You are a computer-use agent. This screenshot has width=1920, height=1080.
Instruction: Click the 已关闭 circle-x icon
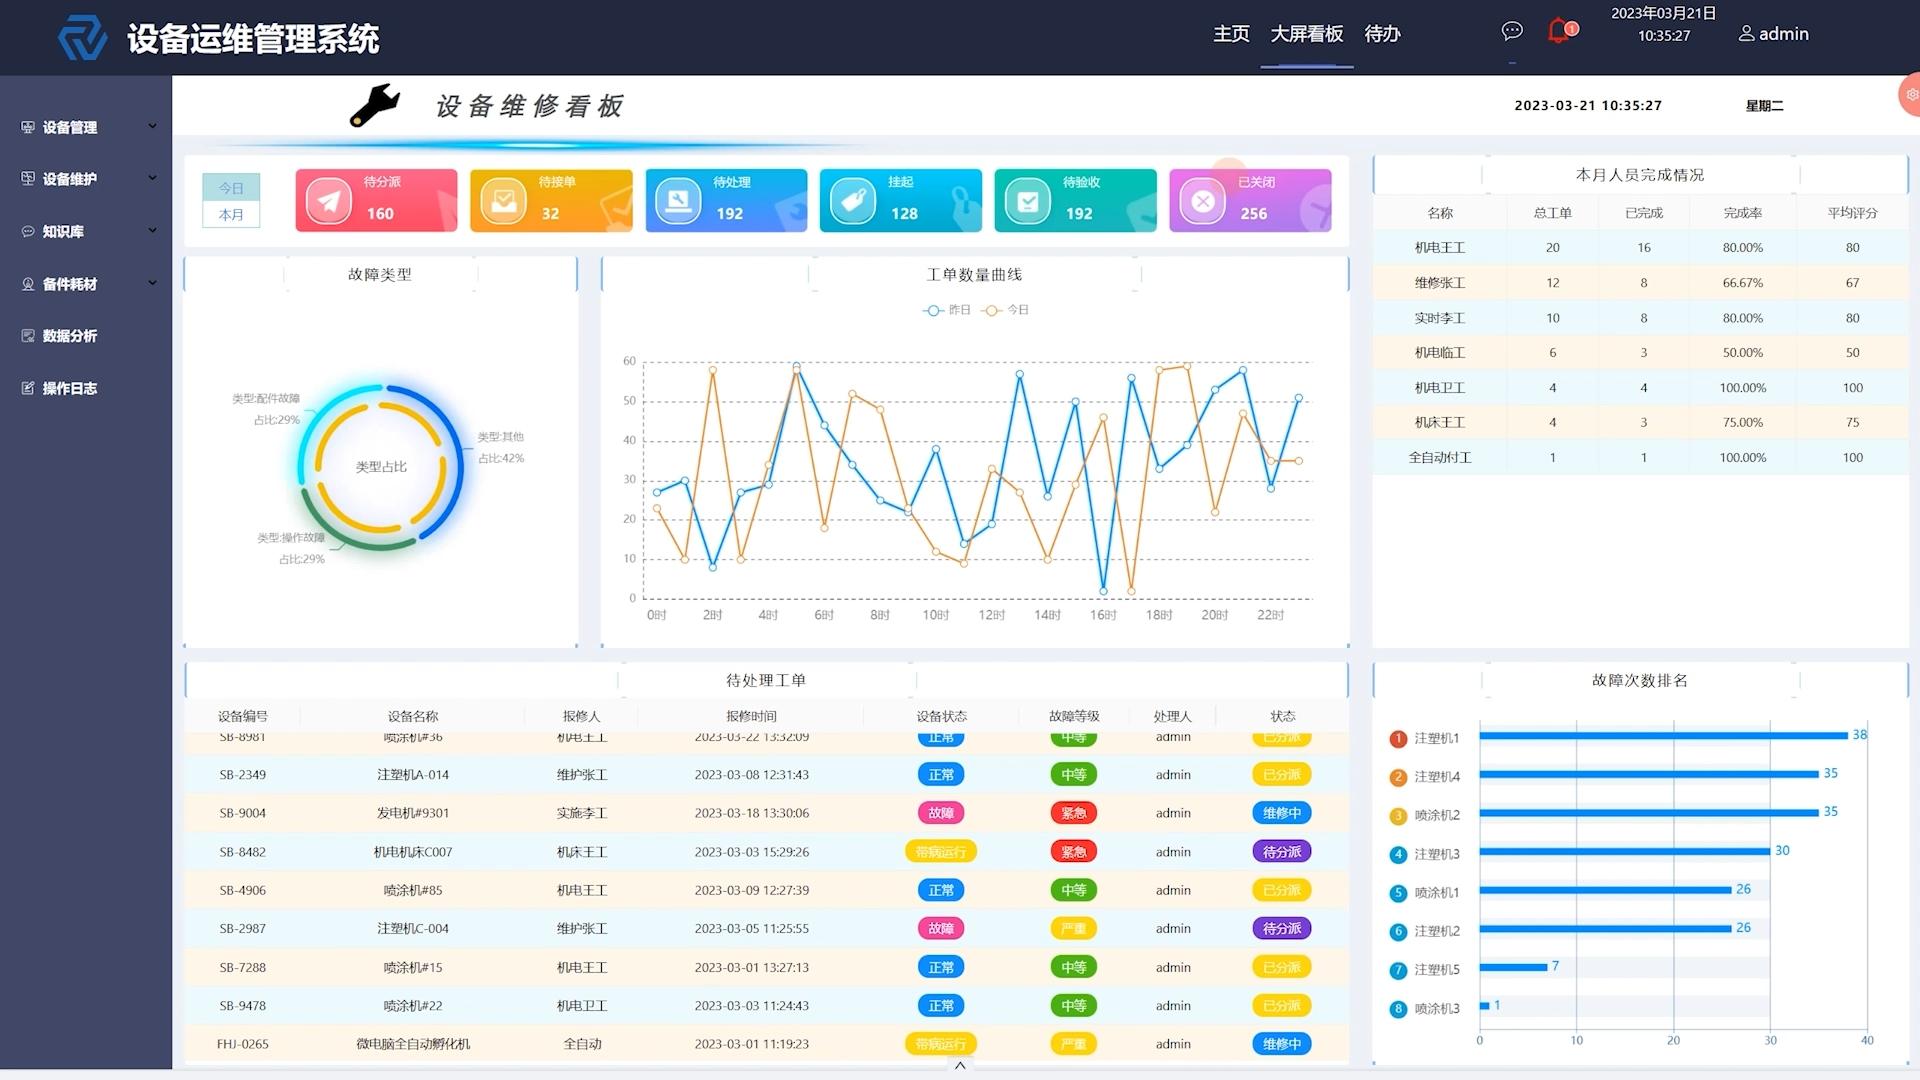coord(1203,201)
